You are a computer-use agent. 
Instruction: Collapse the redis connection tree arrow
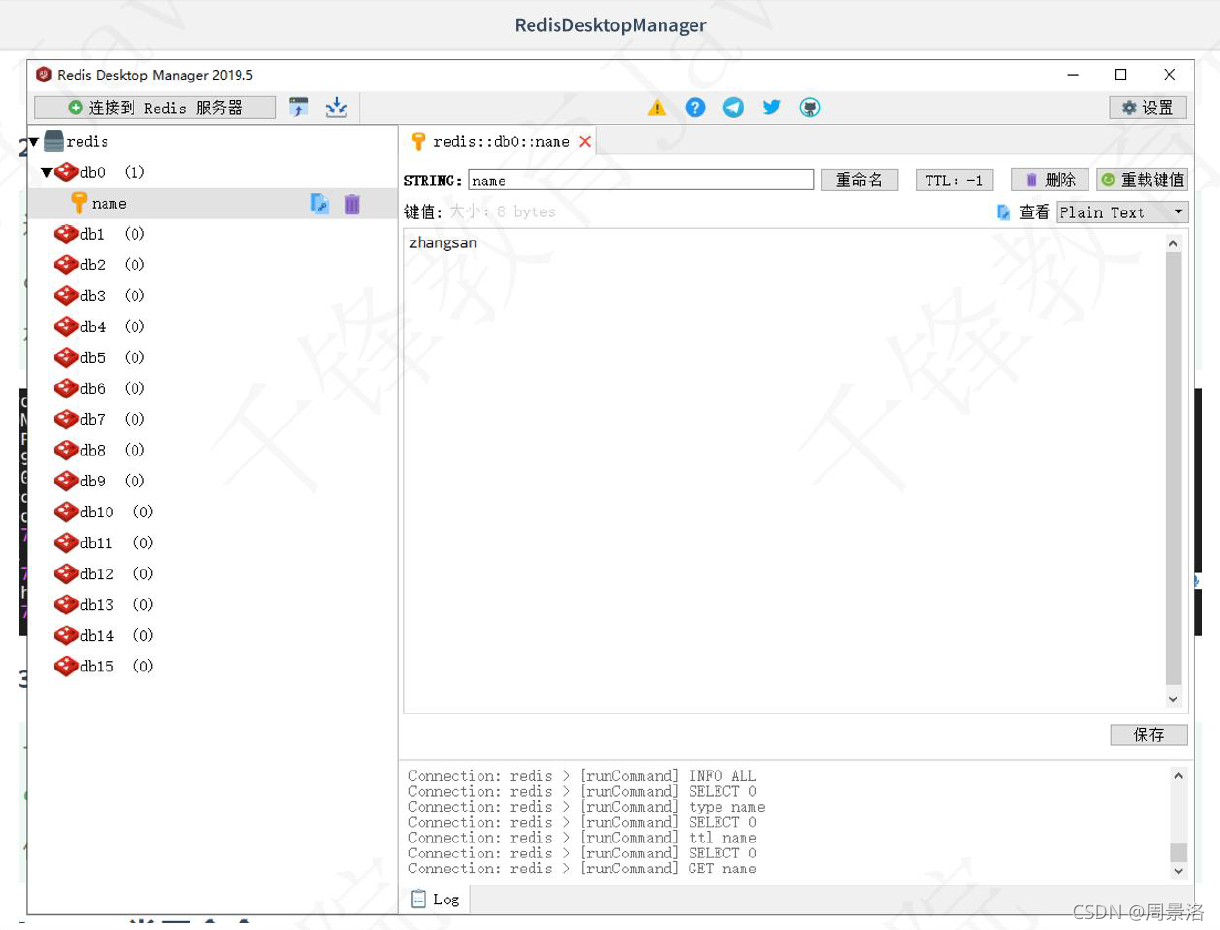click(x=34, y=142)
